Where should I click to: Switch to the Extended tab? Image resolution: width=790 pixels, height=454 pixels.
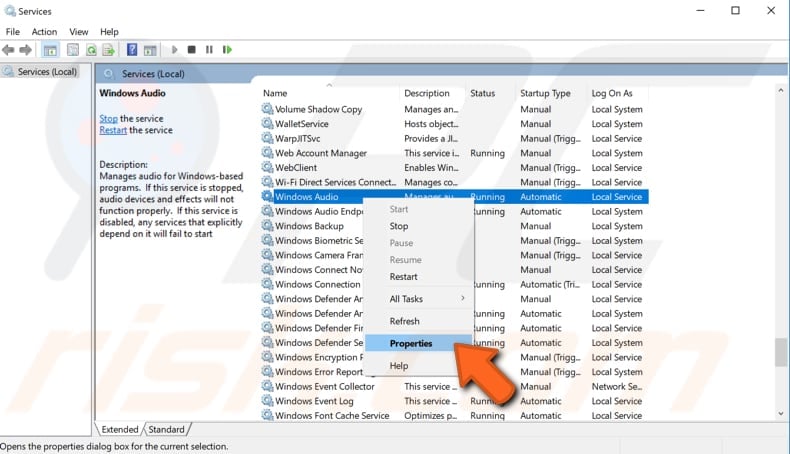[120, 429]
